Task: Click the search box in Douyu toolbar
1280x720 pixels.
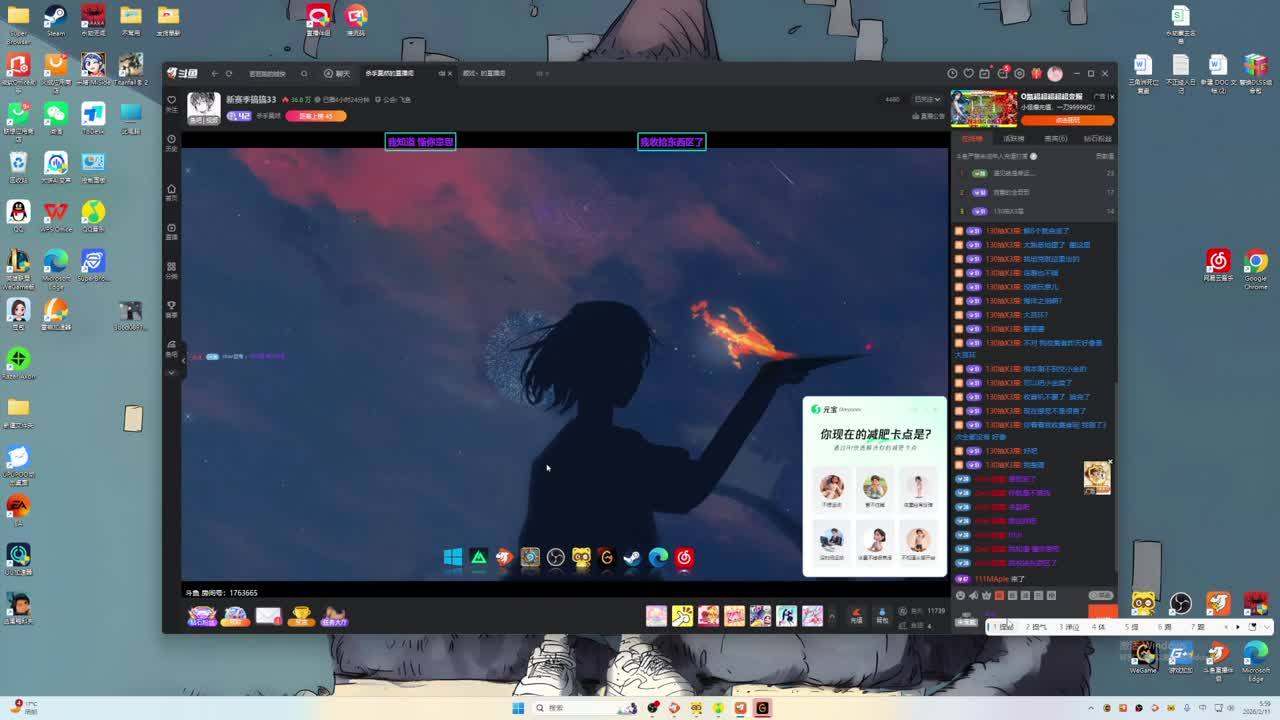Action: point(276,73)
